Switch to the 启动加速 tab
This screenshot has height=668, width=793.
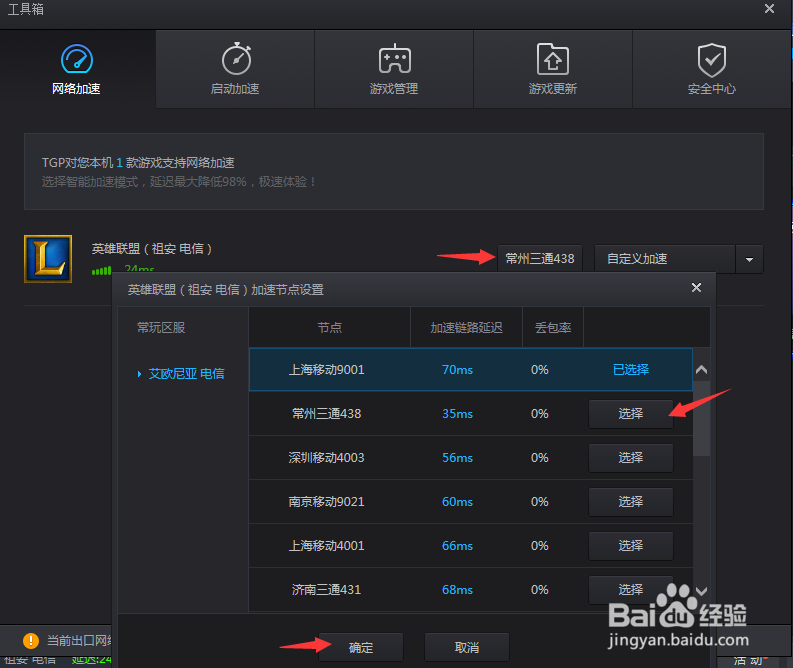(x=235, y=69)
